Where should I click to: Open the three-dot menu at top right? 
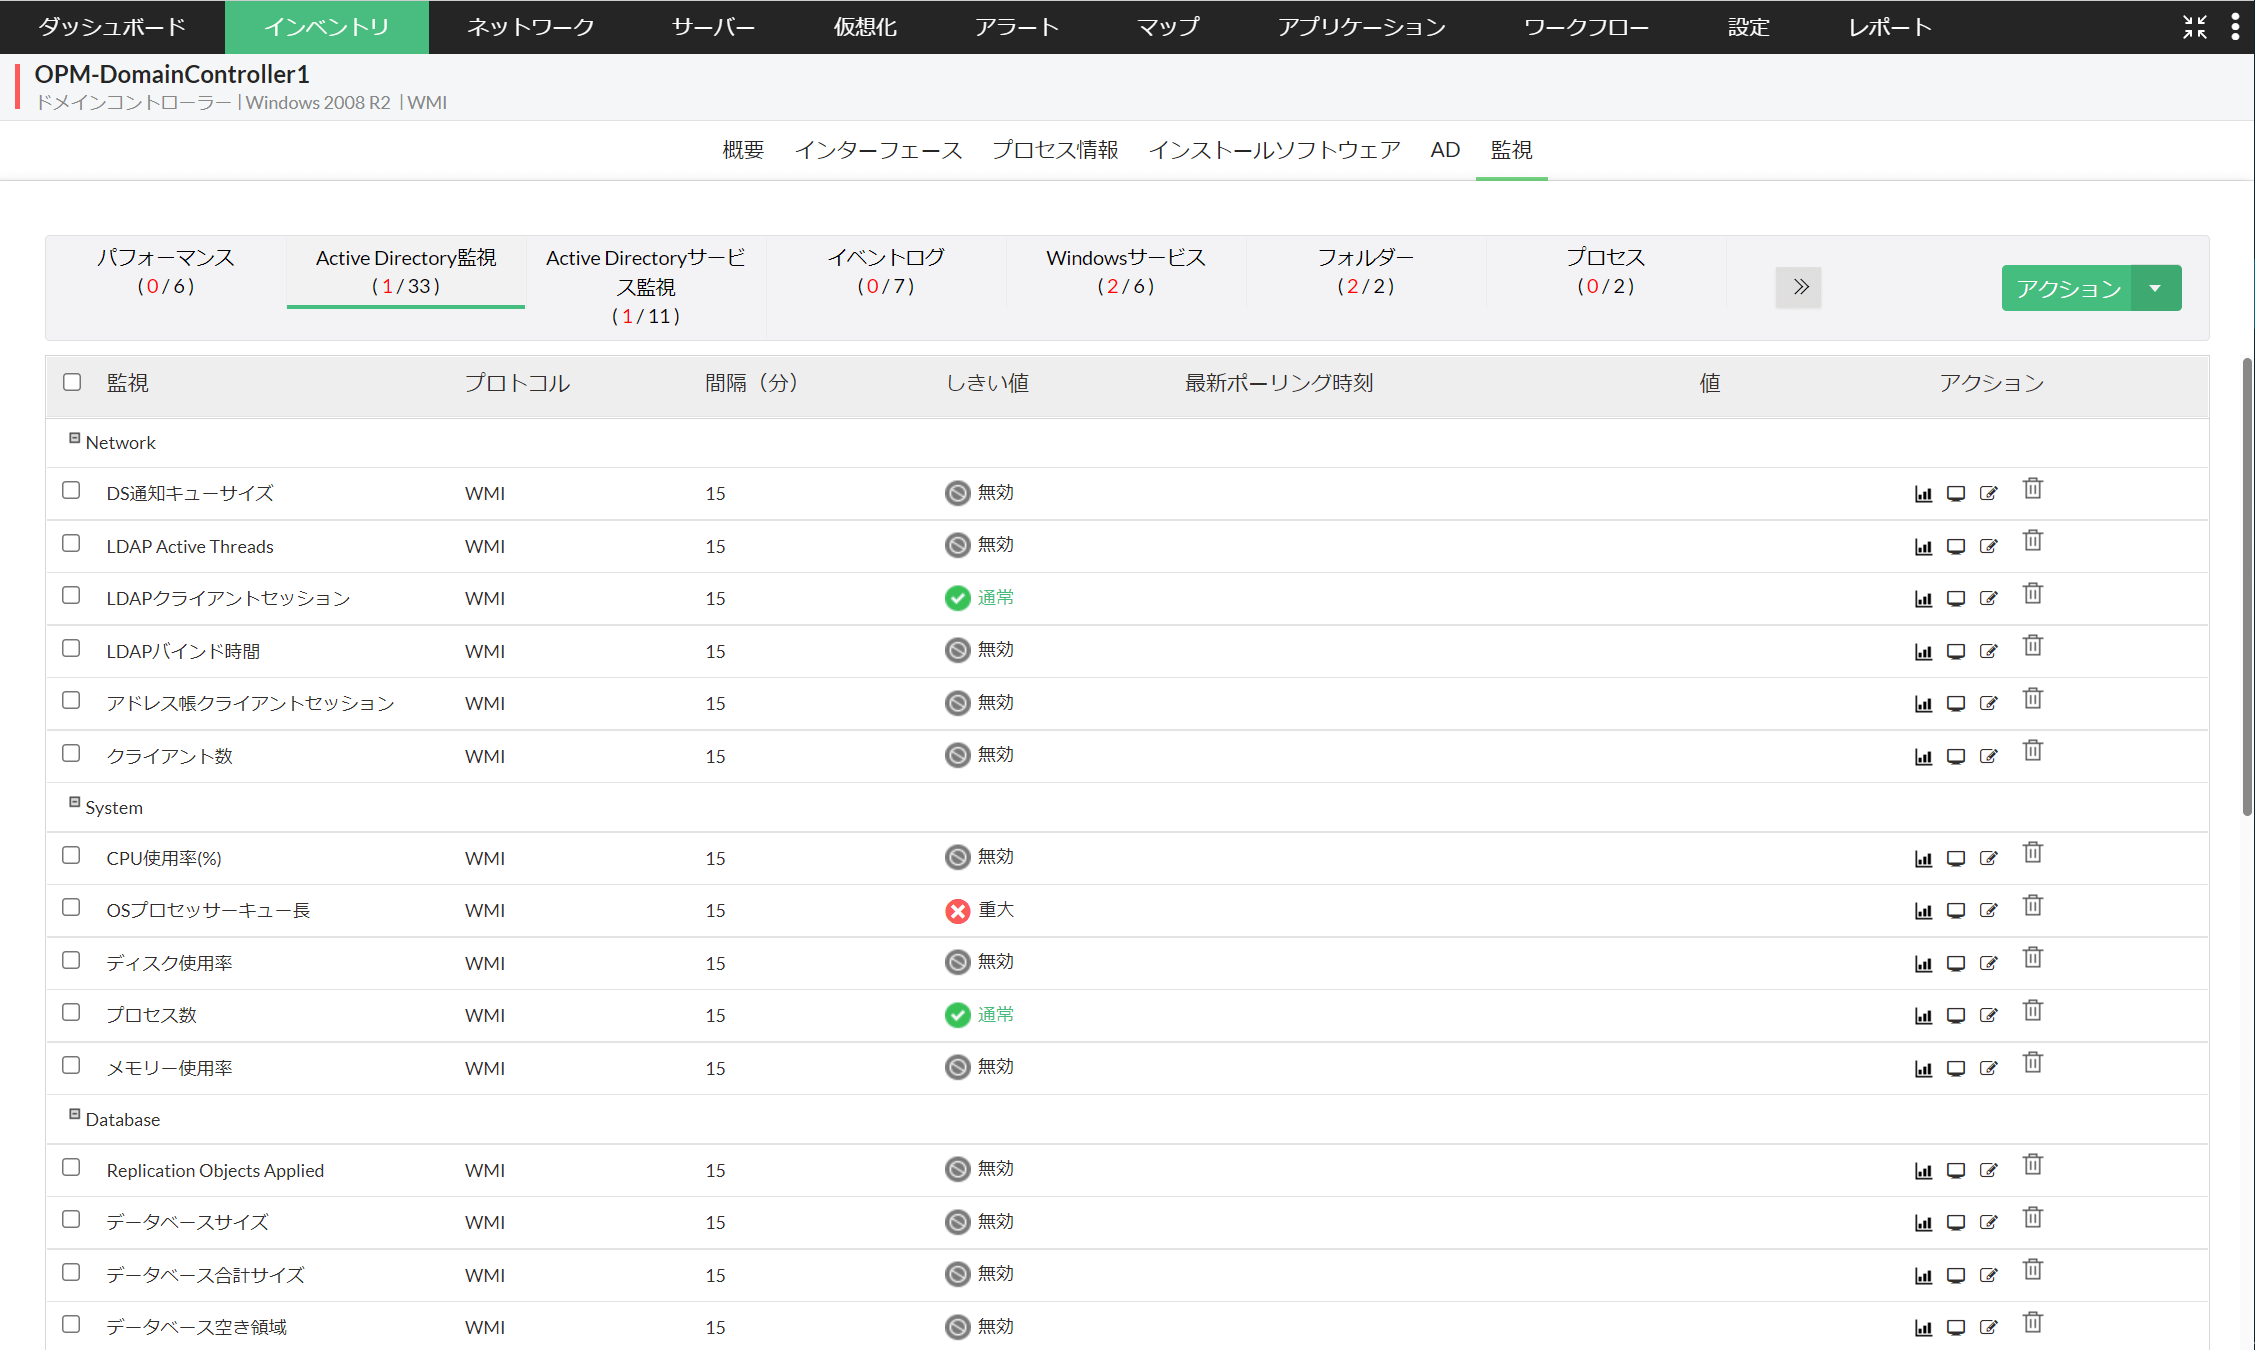pos(2236,26)
